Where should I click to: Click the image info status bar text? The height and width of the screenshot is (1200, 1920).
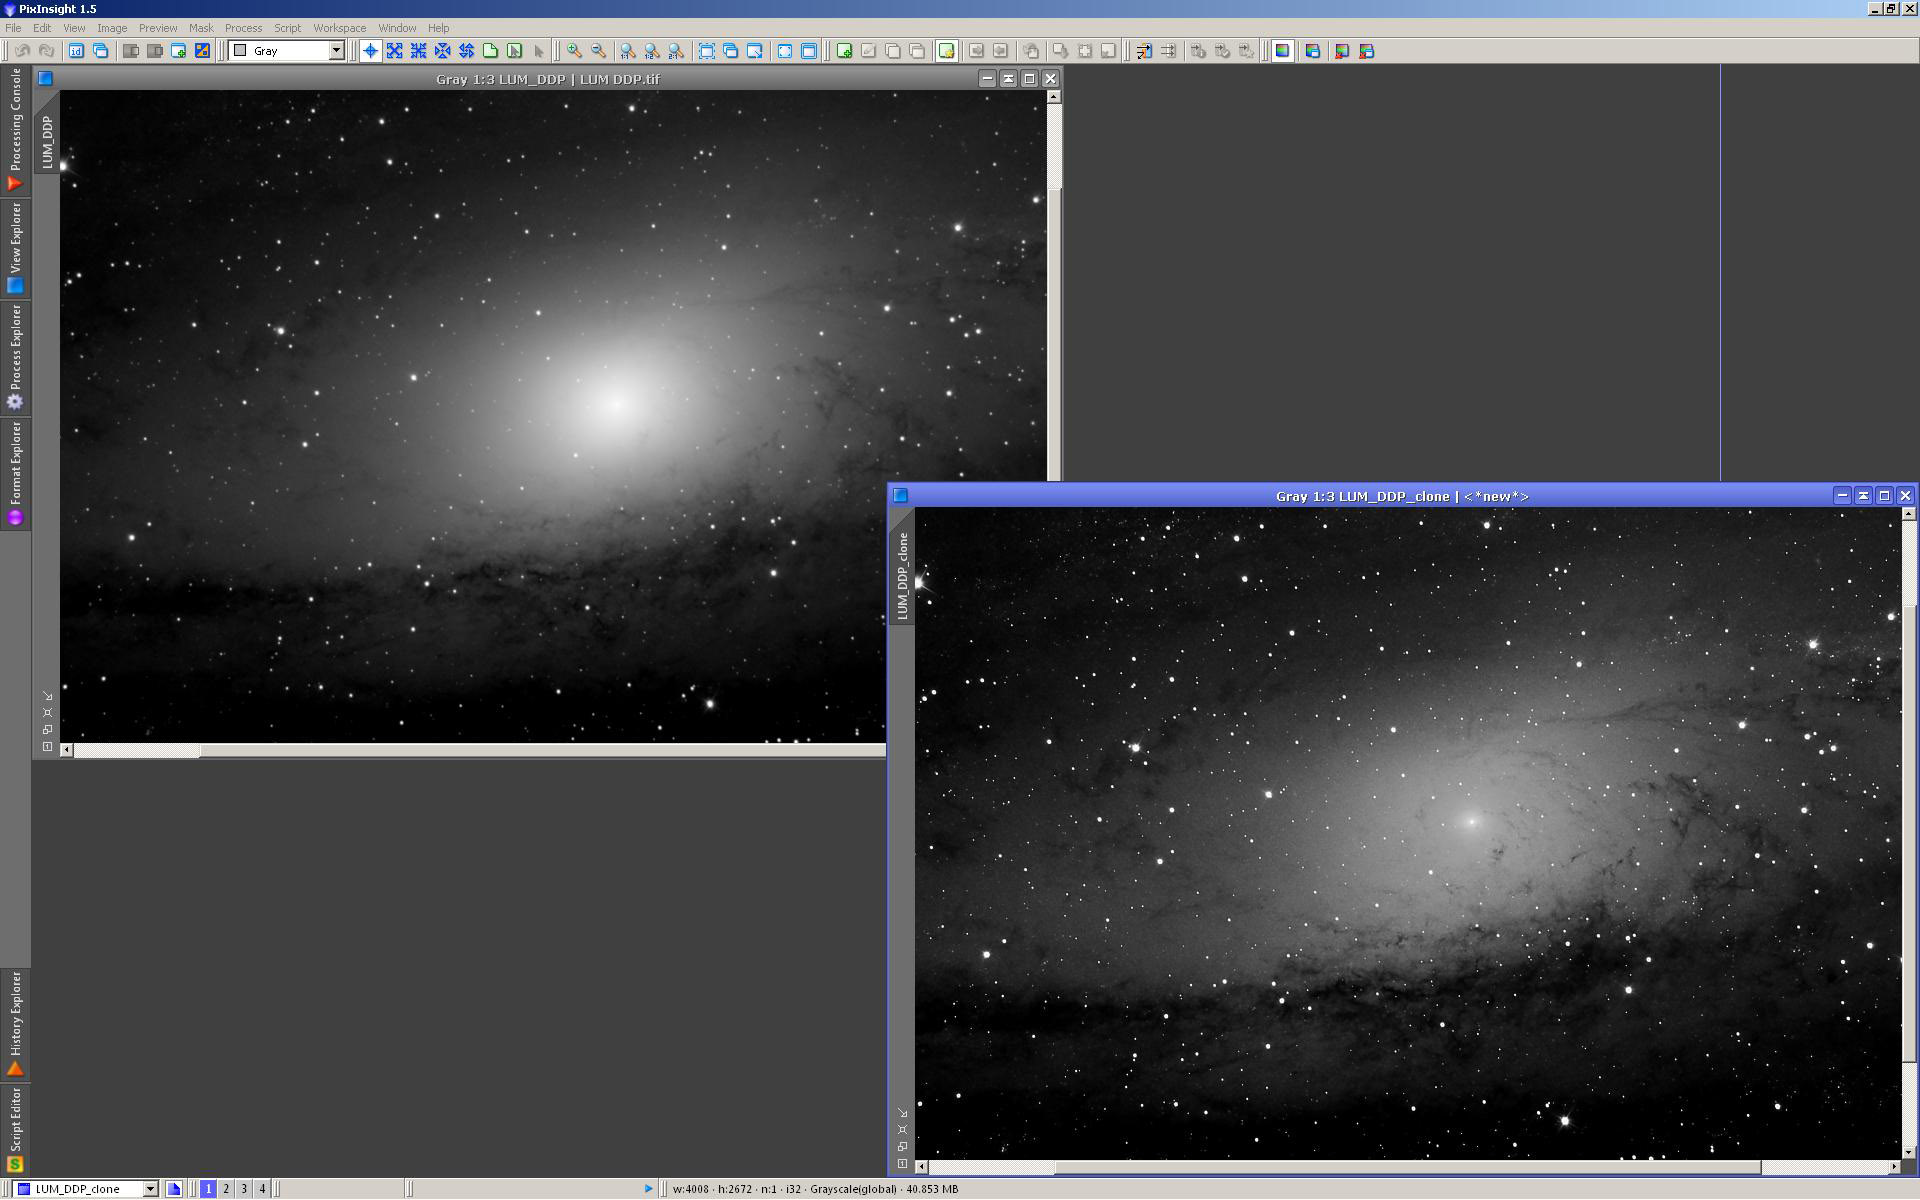(x=815, y=1189)
